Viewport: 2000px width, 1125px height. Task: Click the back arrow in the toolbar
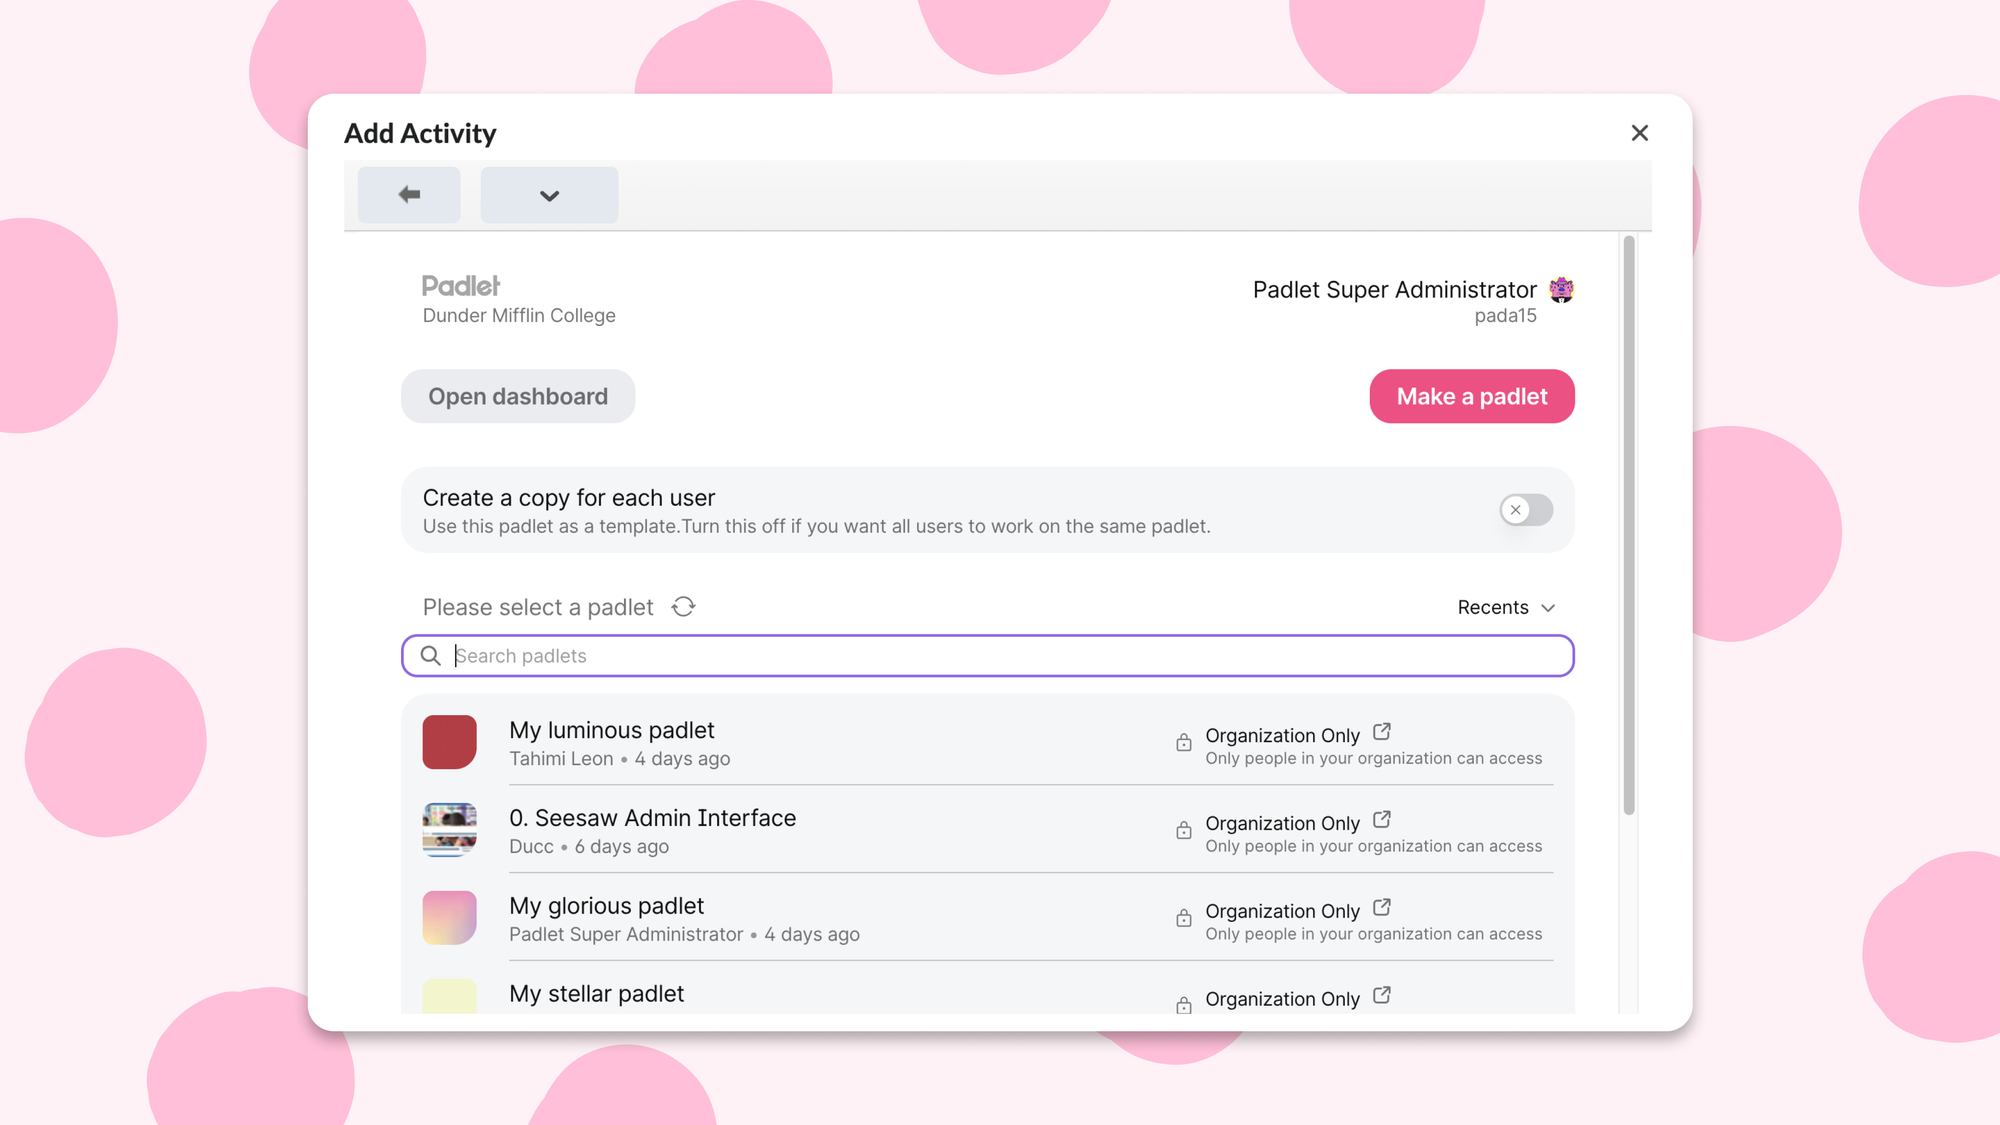point(408,195)
